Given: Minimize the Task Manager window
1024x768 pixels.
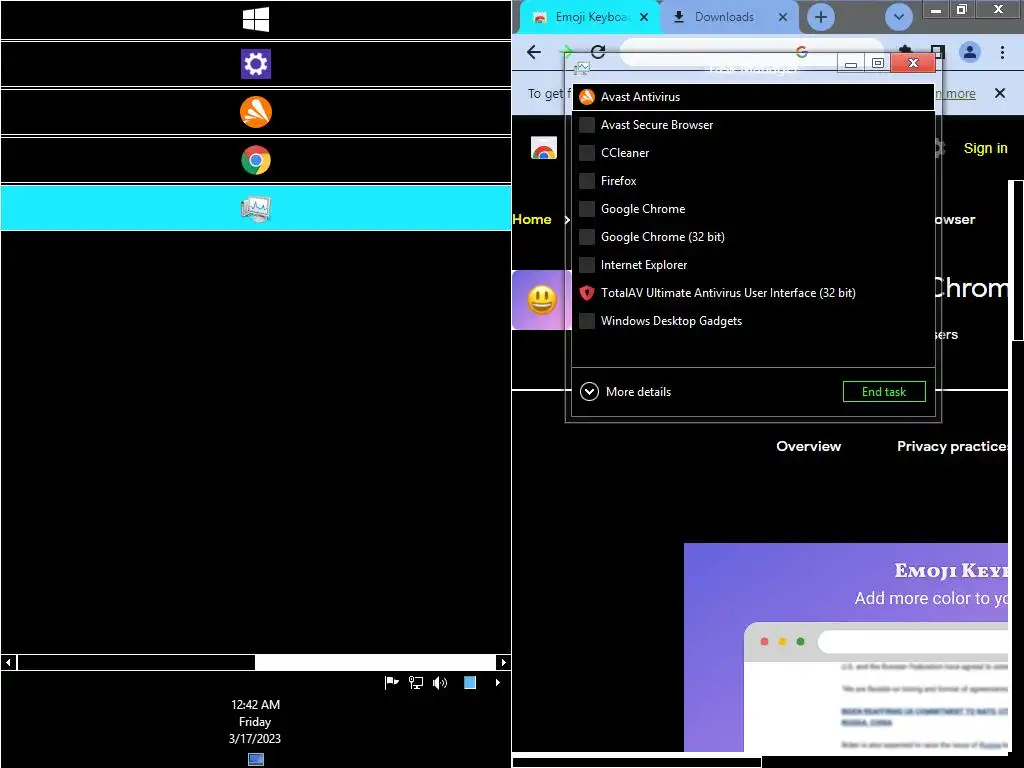Looking at the screenshot, I should [x=850, y=63].
